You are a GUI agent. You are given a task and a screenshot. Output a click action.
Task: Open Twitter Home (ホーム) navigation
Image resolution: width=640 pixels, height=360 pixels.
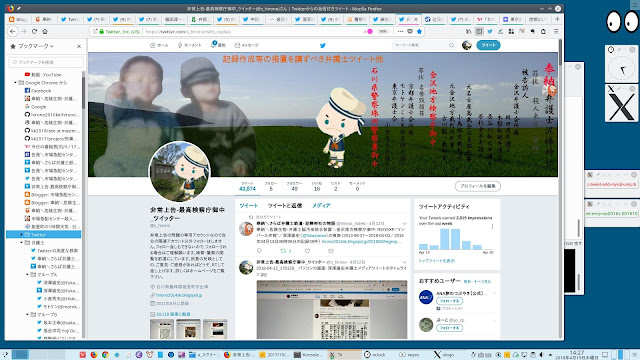tap(159, 45)
